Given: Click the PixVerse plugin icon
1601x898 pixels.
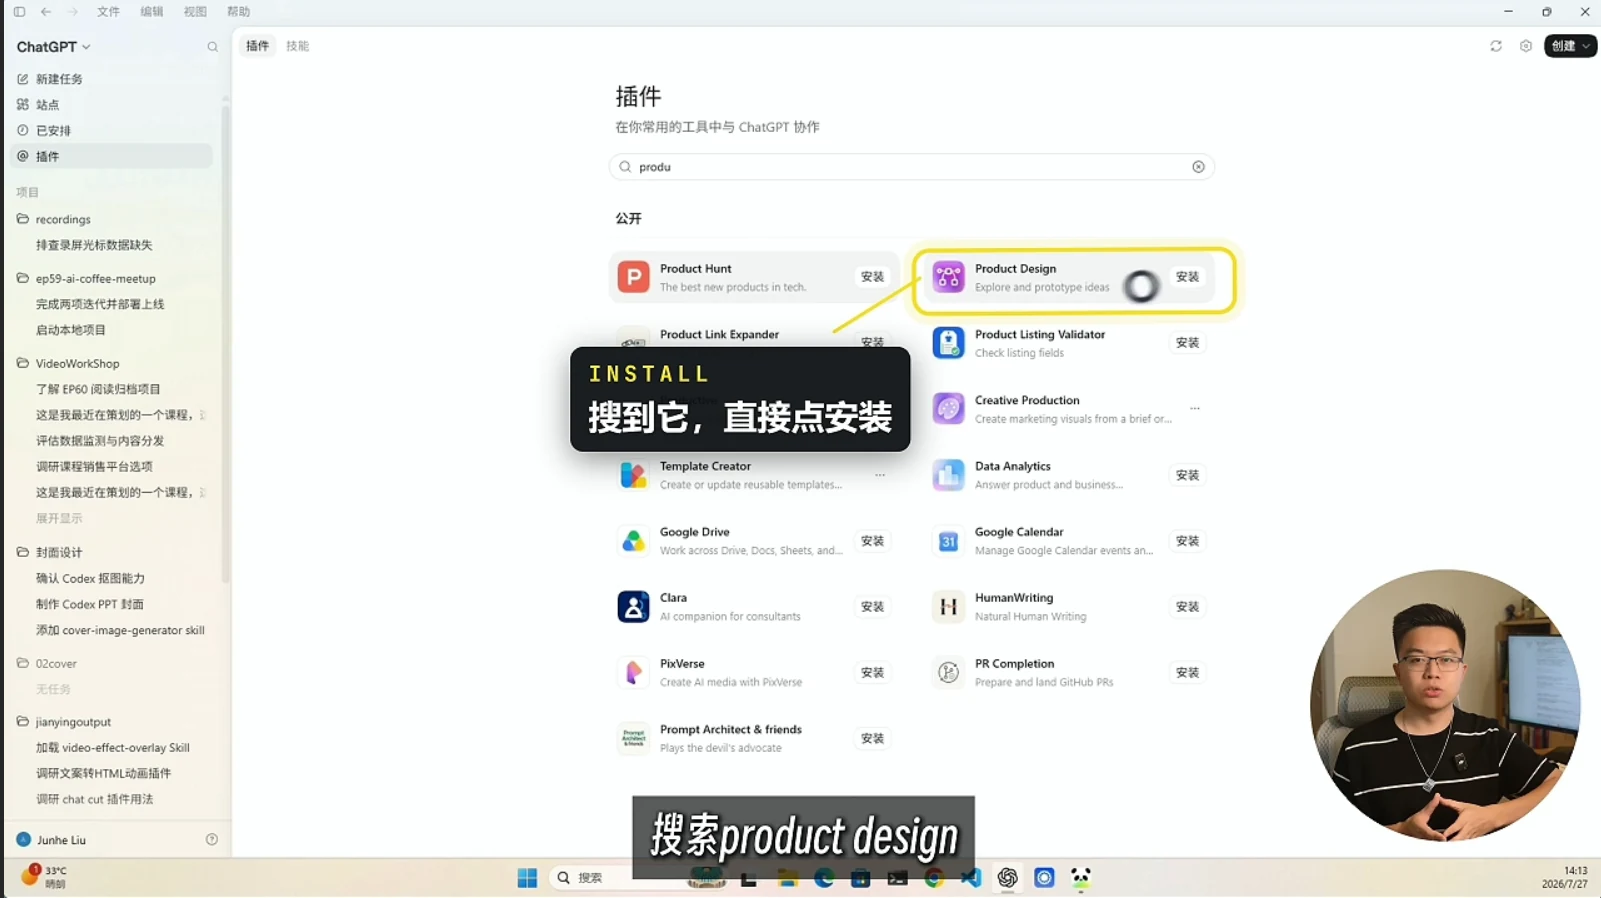Looking at the screenshot, I should click(x=633, y=673).
